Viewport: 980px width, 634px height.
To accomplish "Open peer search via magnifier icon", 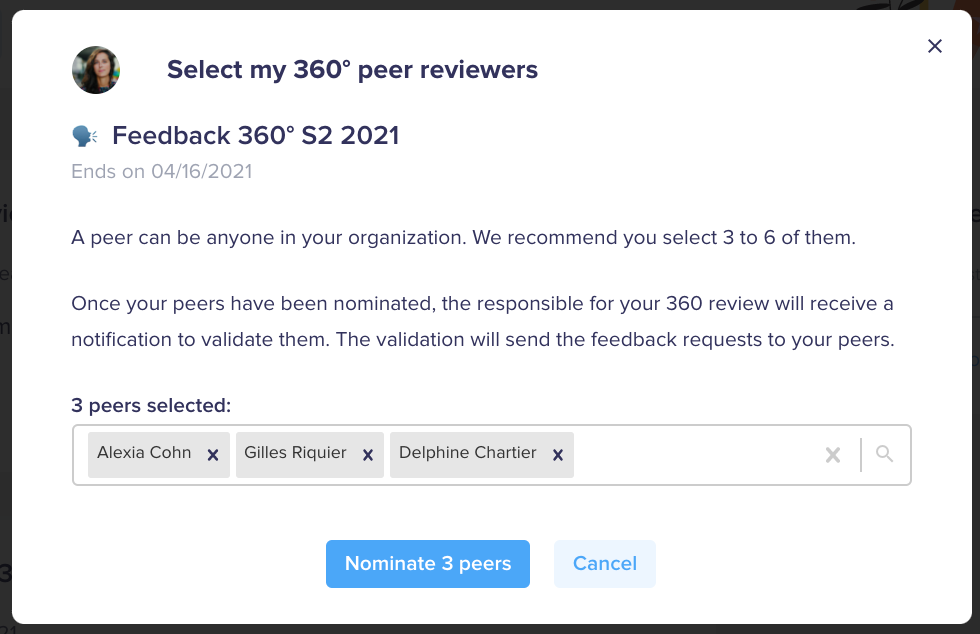I will tap(884, 453).
